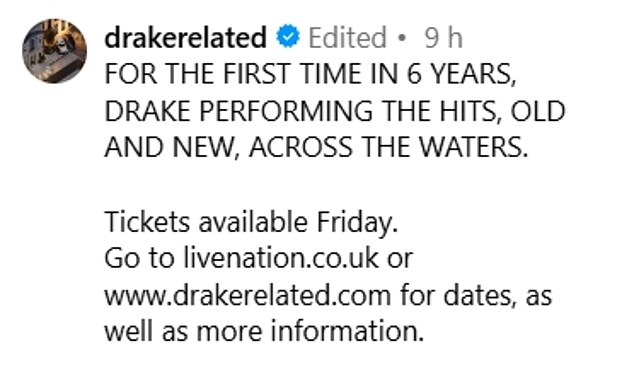The image size is (634, 370).
Task: Click the word available in the caption
Action: 253,222
